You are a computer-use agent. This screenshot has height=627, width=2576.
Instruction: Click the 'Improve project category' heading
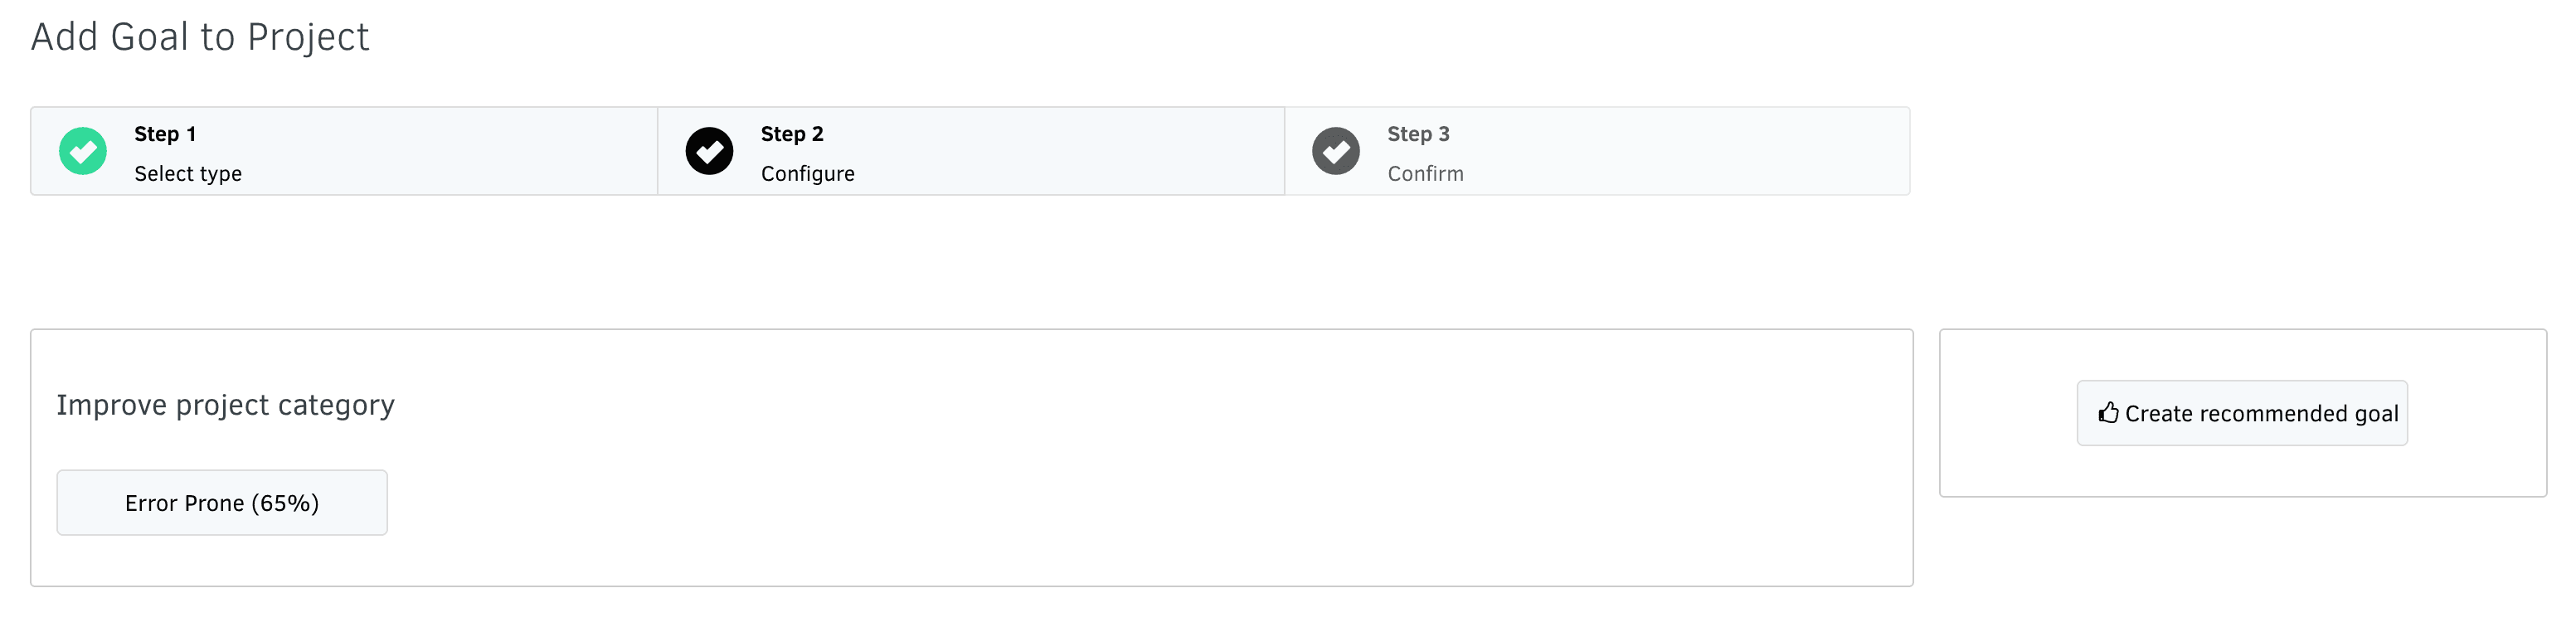coord(225,405)
